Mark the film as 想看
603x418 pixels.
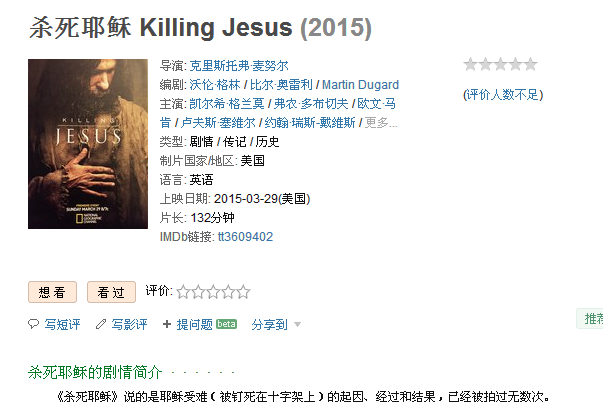tap(52, 292)
